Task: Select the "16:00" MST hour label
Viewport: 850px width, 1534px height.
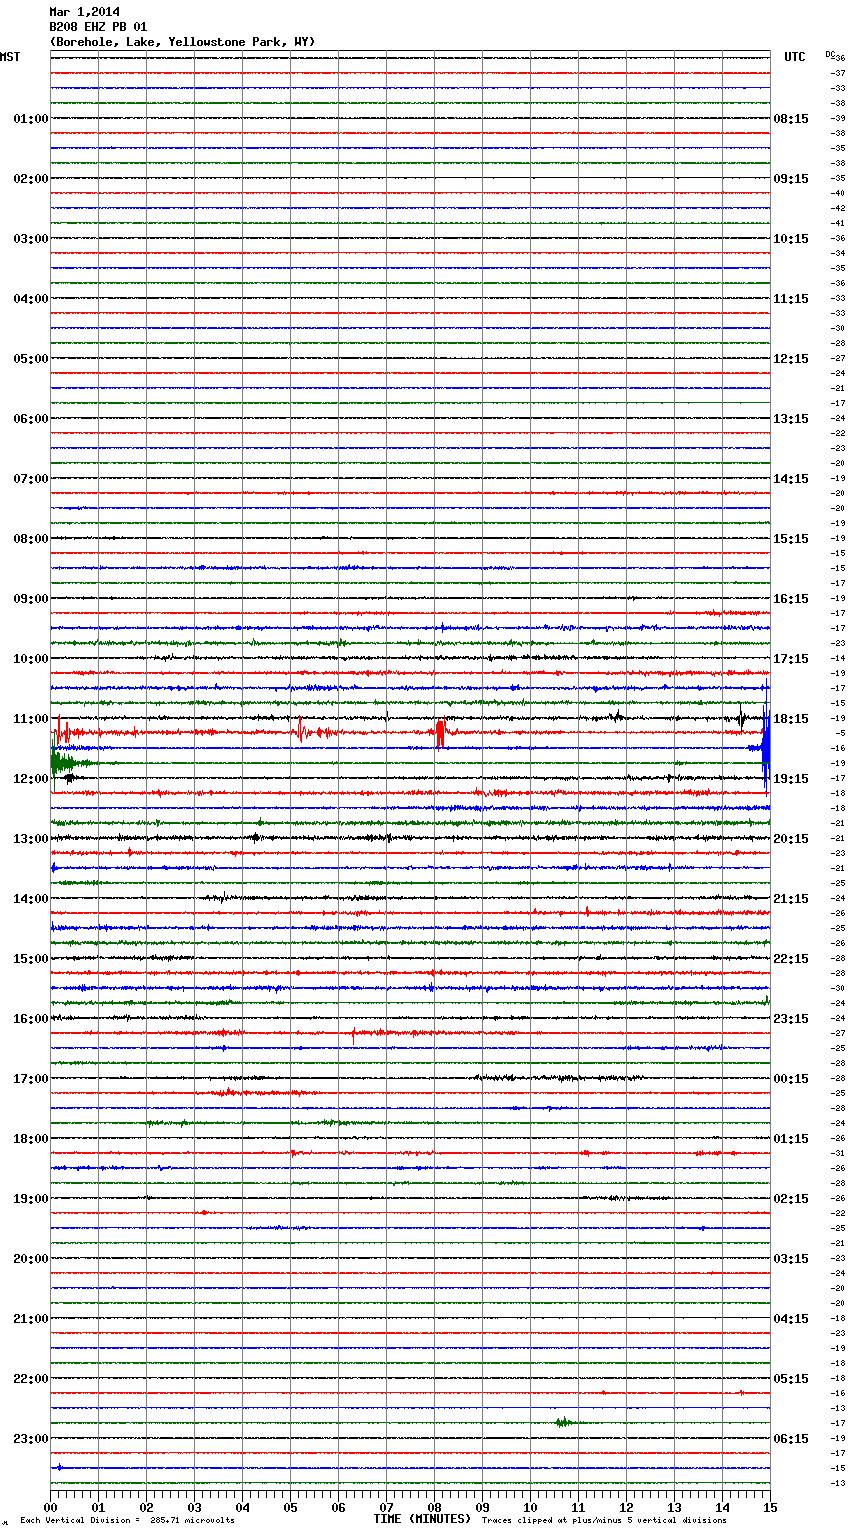Action: tap(31, 1019)
